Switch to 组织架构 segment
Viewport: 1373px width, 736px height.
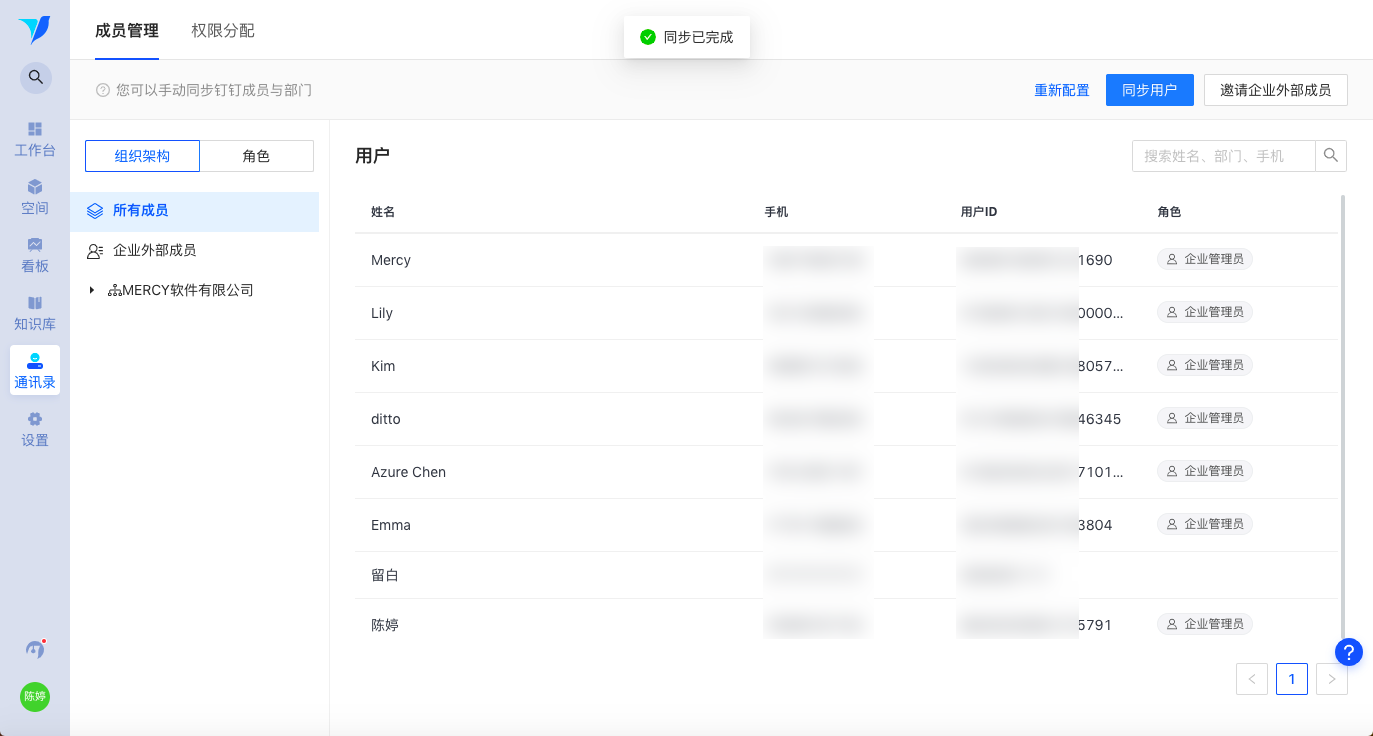142,156
